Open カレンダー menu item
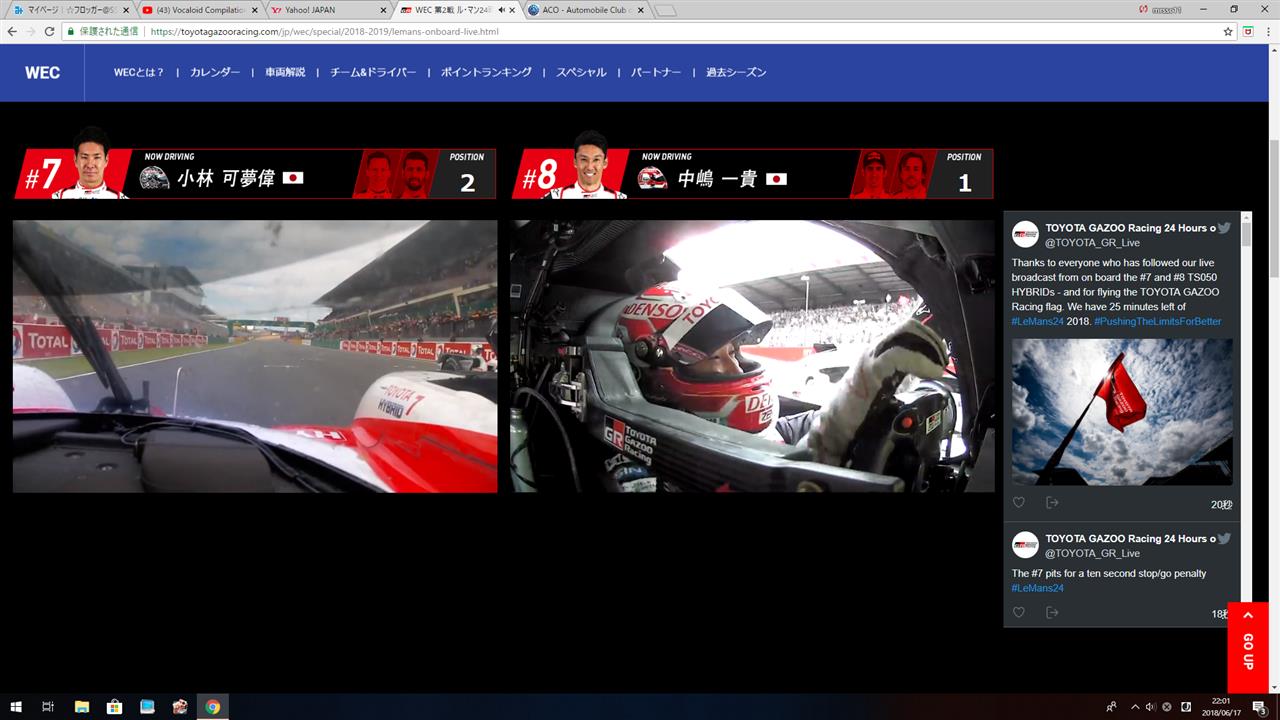 coord(215,72)
